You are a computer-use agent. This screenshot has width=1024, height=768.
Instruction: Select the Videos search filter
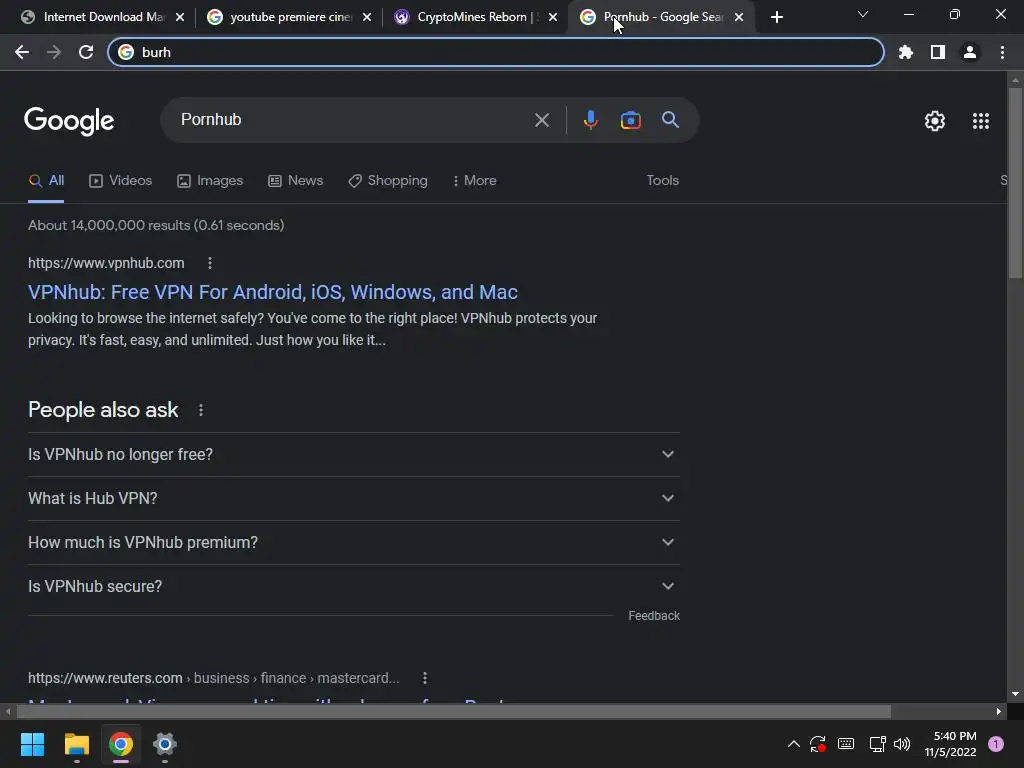coord(121,181)
